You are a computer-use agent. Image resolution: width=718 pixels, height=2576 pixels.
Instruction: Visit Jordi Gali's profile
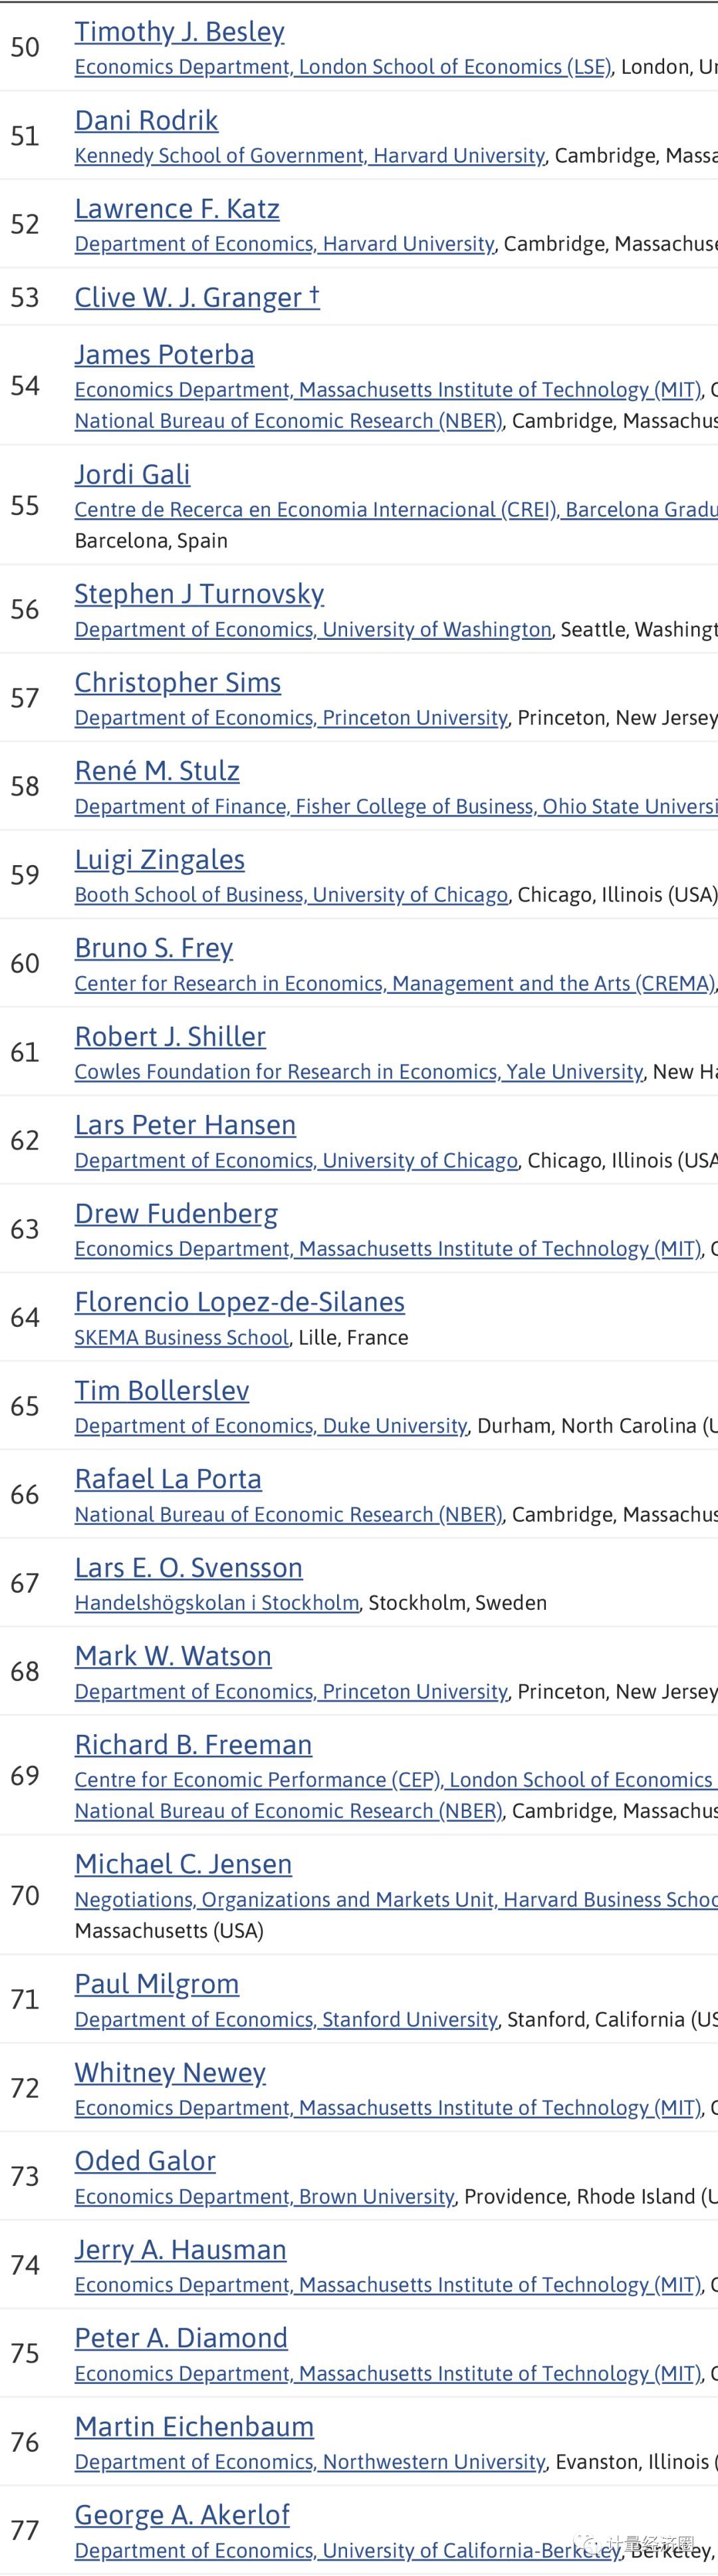(132, 475)
